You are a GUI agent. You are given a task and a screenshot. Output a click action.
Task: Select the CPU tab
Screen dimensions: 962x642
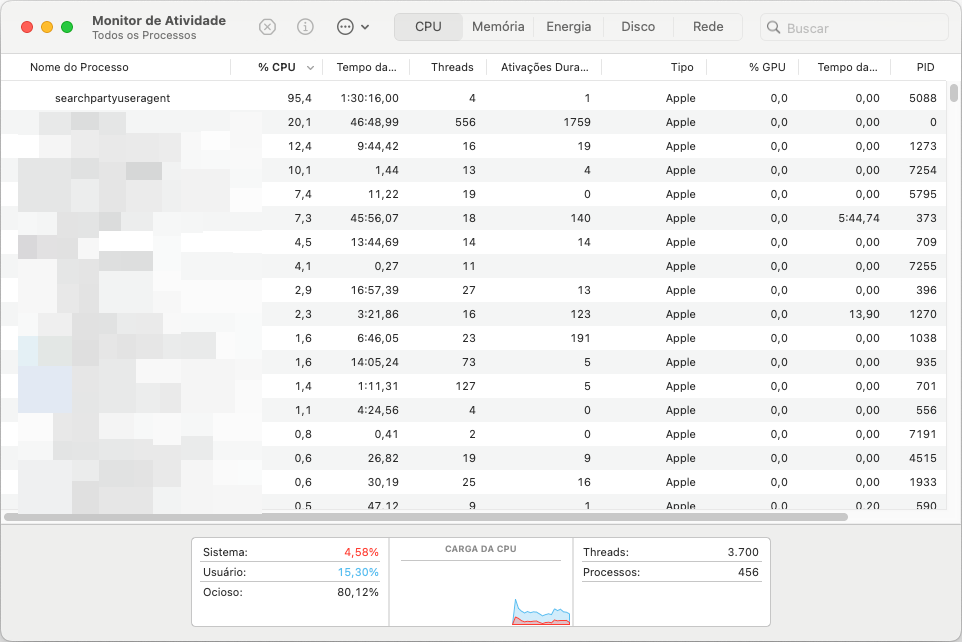(428, 27)
